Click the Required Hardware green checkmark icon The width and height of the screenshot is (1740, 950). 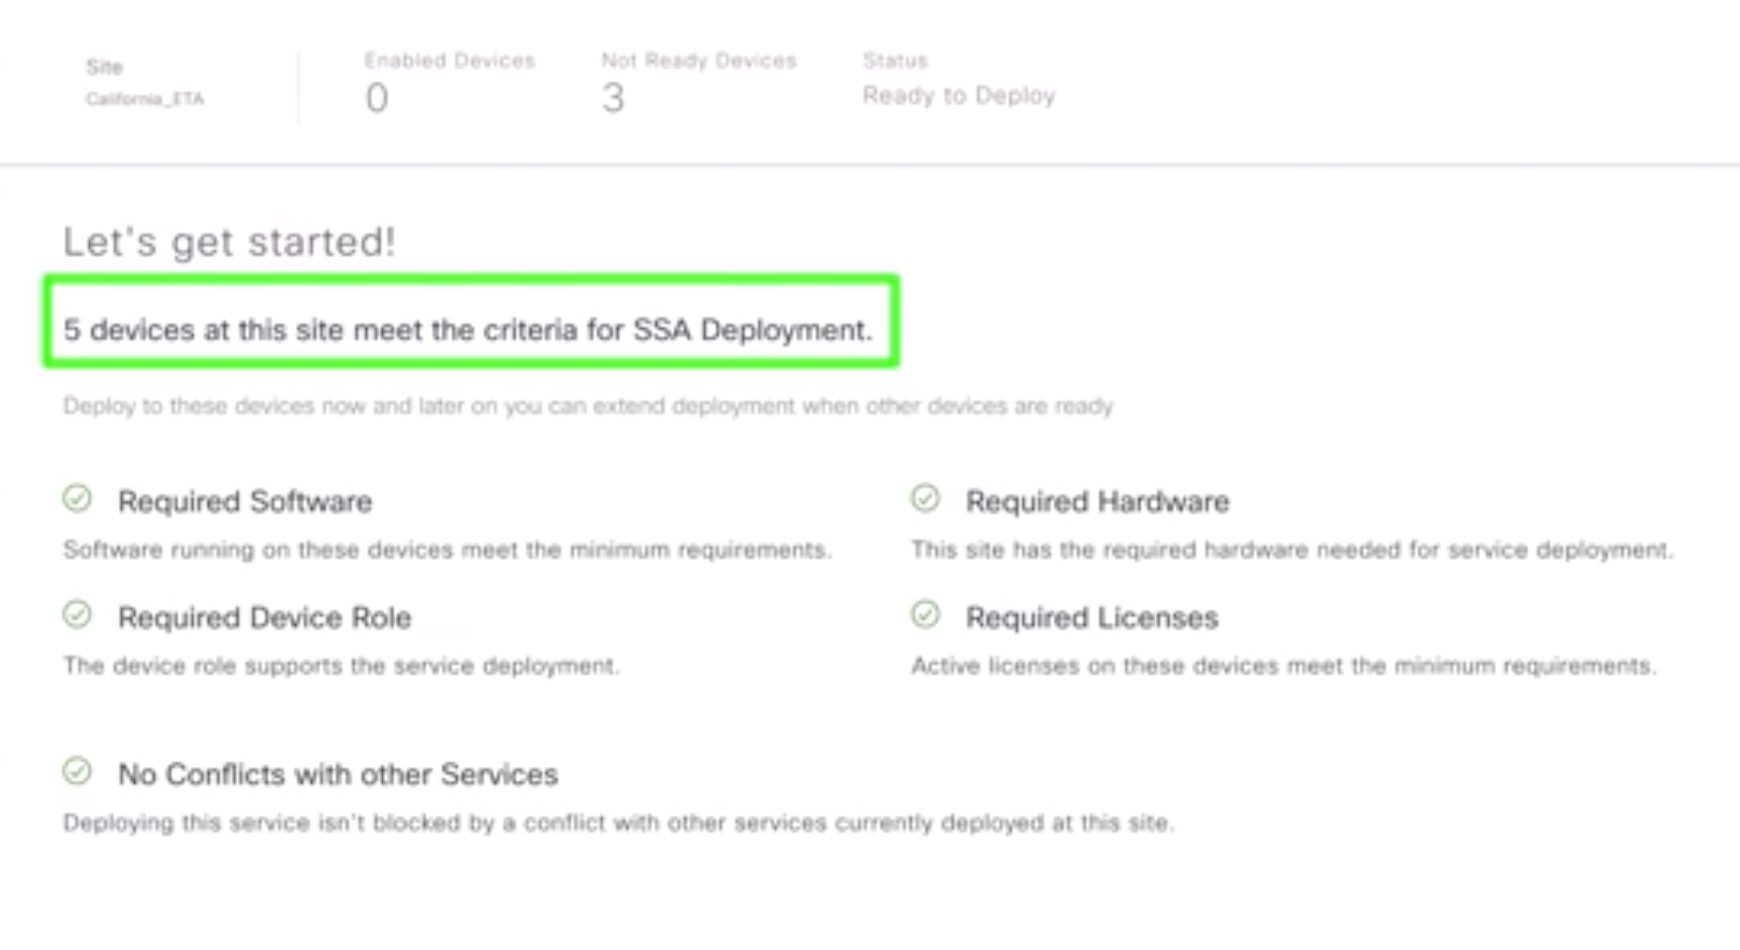point(925,498)
